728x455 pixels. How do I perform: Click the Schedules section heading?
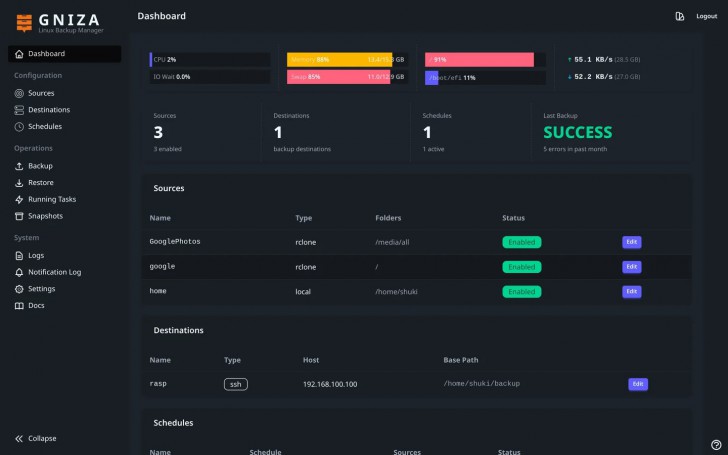173,423
